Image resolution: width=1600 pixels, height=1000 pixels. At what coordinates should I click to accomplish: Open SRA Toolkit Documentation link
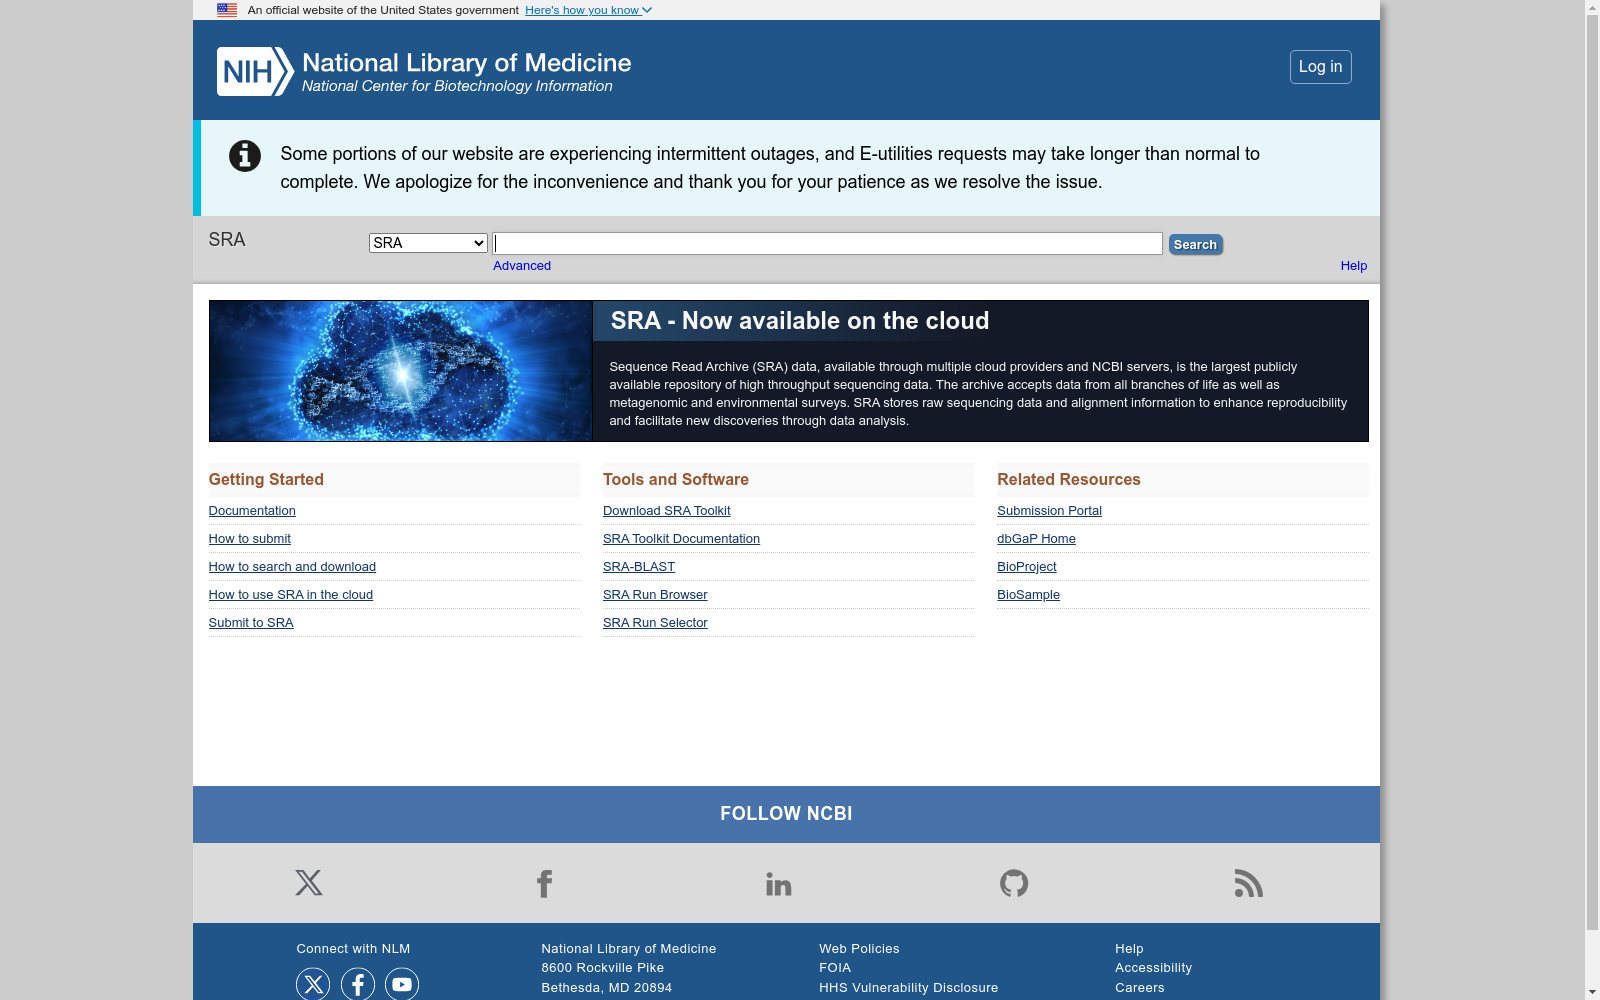point(681,539)
